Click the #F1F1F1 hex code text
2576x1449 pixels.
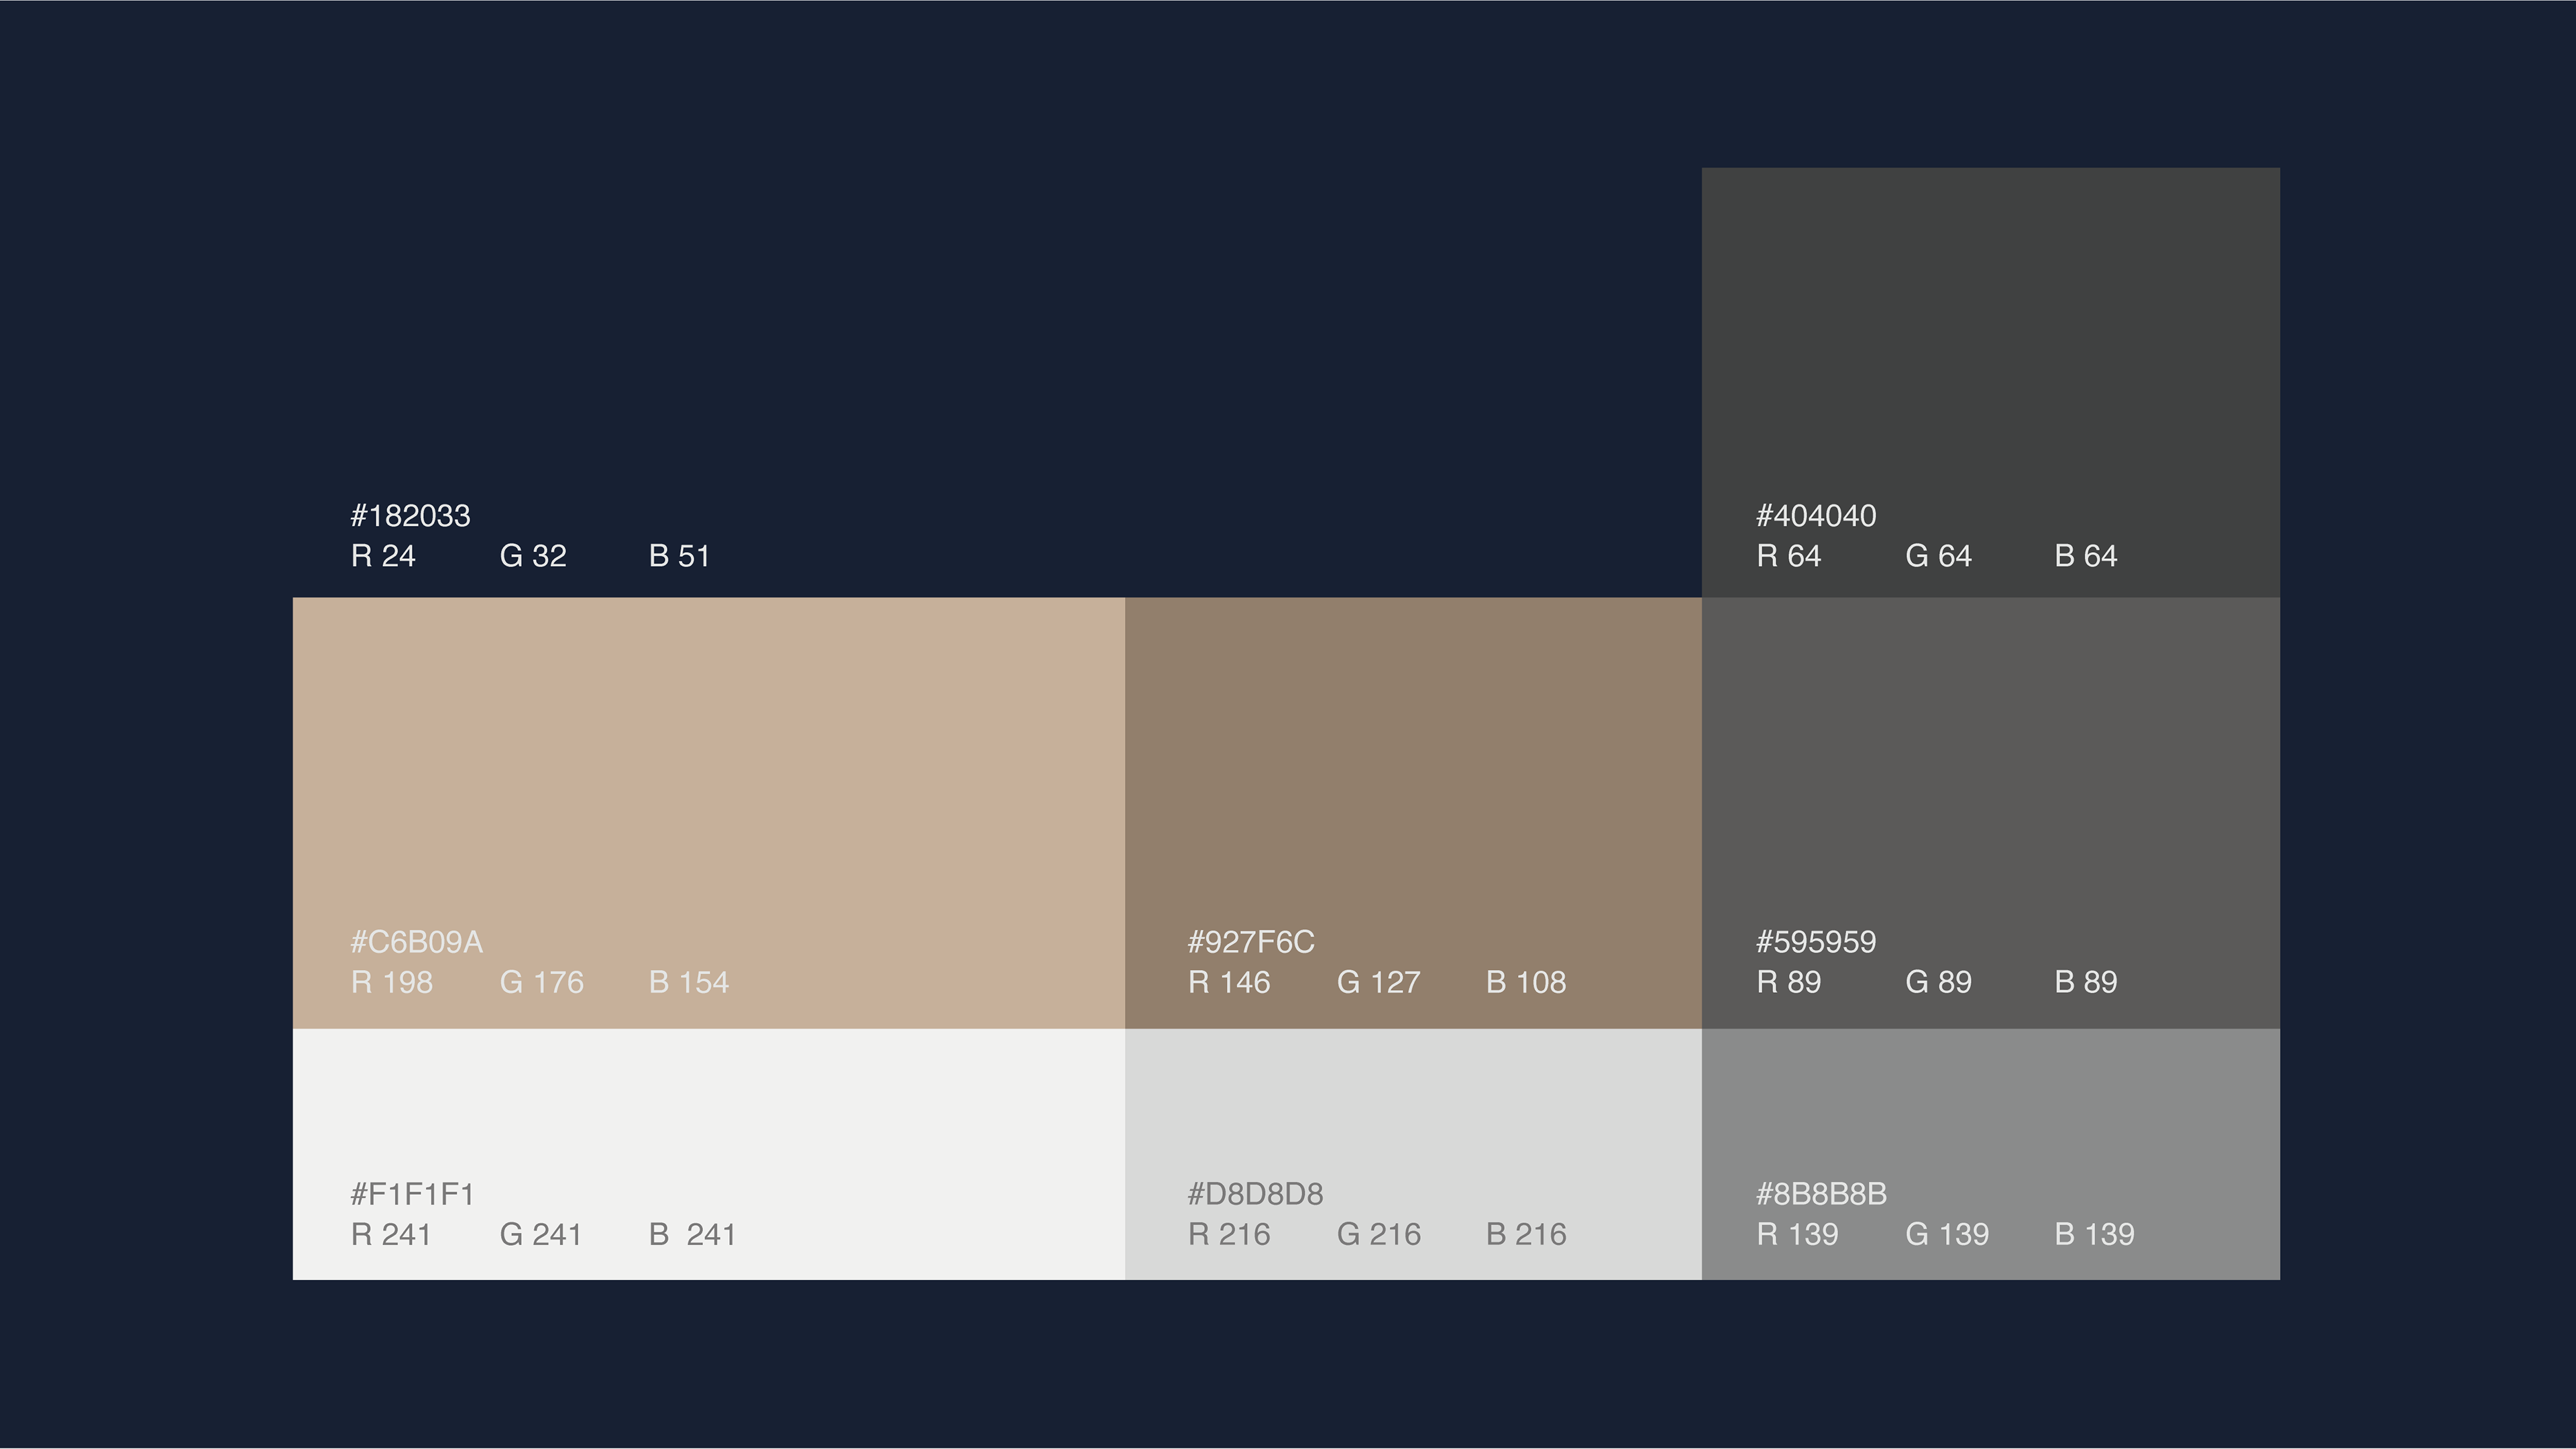tap(412, 1194)
